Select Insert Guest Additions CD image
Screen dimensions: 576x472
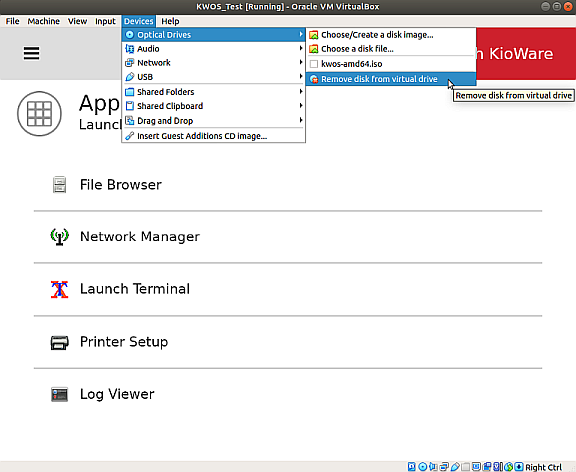(213, 136)
